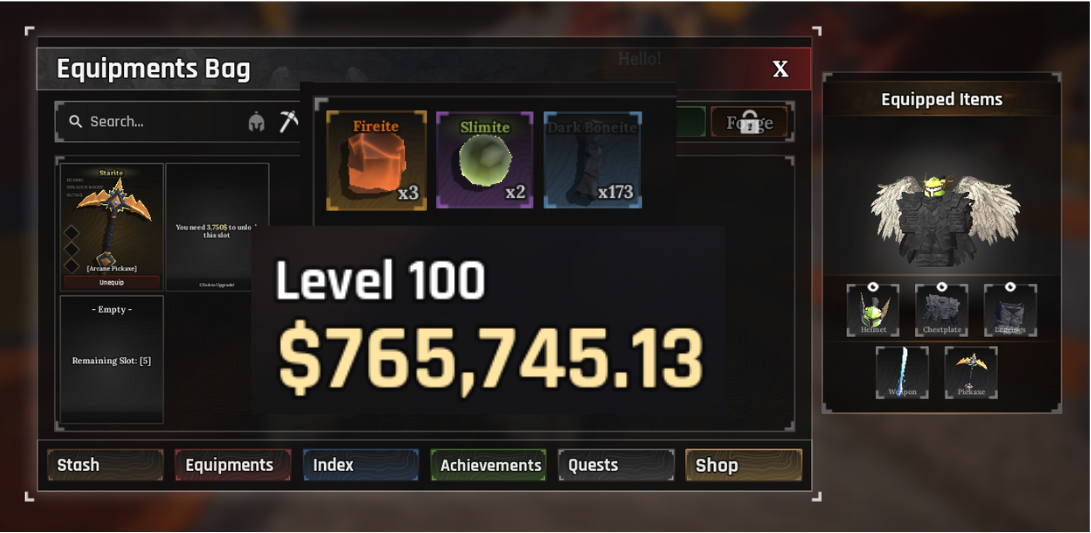
Task: Click the equipped Weapon sword slot
Action: [902, 372]
